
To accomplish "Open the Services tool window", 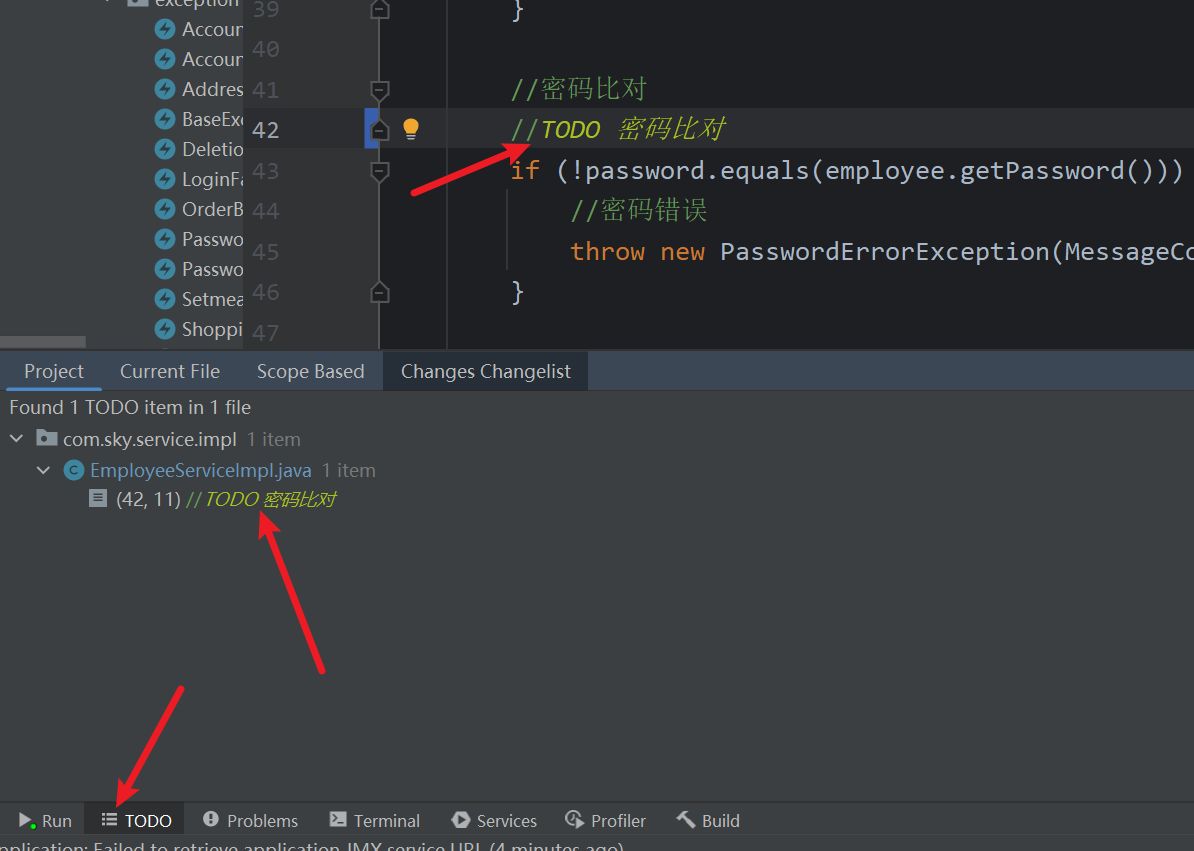I will [493, 820].
